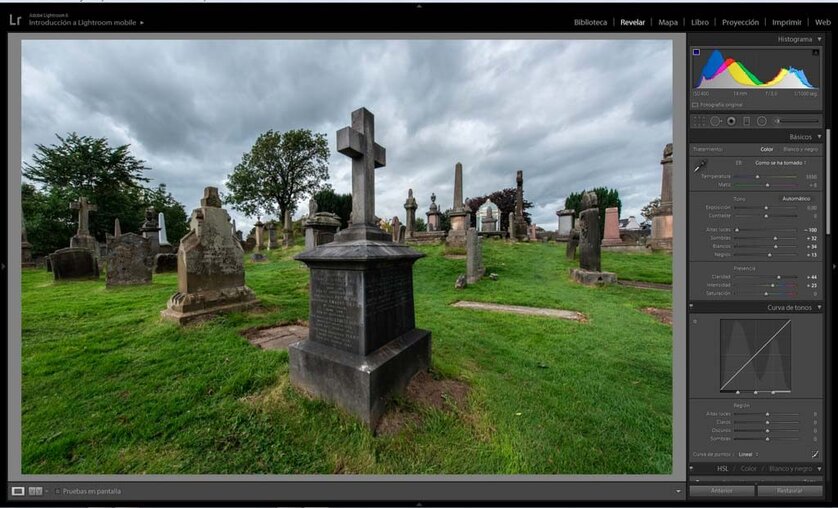Viewport: 838px width, 508px height.
Task: Select the crop overlay tool
Action: click(x=699, y=121)
